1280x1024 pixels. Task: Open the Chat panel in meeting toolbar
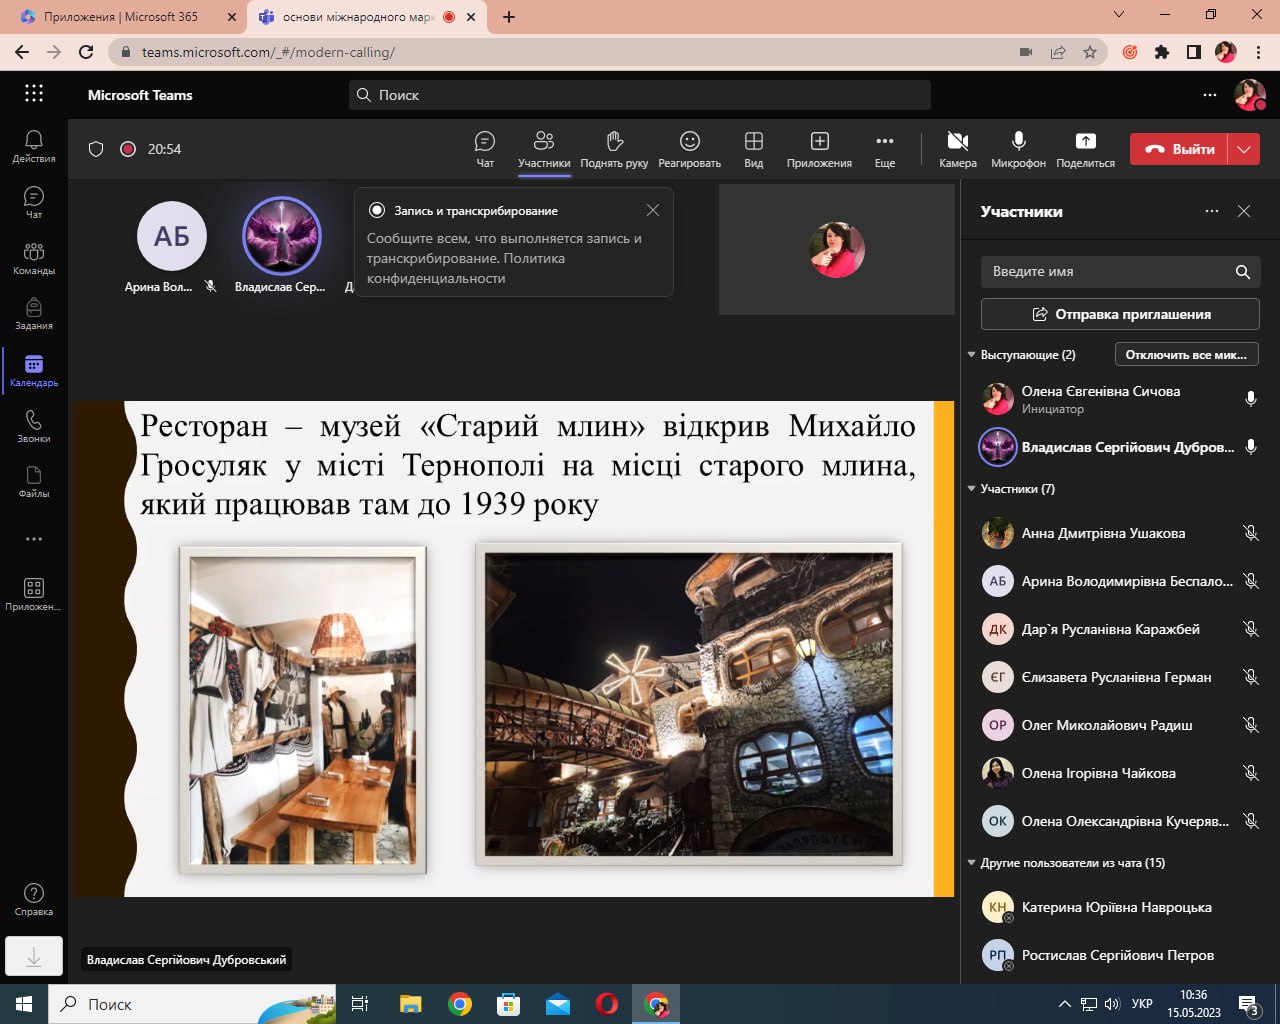(485, 149)
